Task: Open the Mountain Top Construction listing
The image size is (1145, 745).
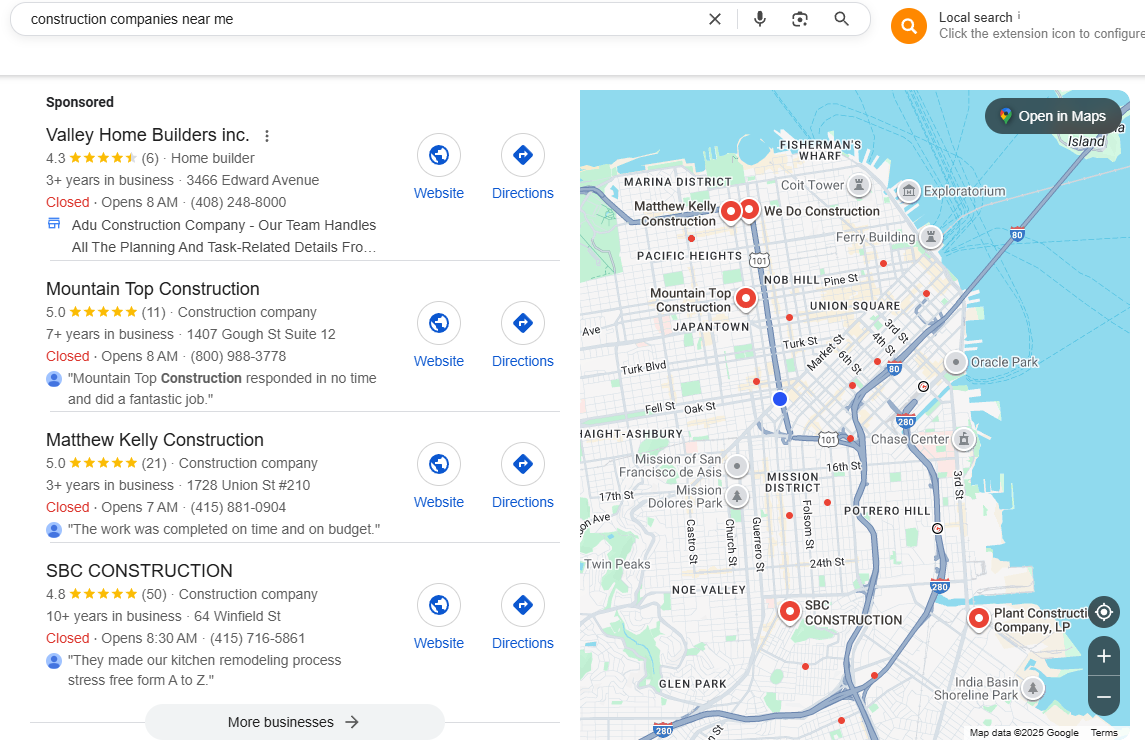Action: pos(152,289)
